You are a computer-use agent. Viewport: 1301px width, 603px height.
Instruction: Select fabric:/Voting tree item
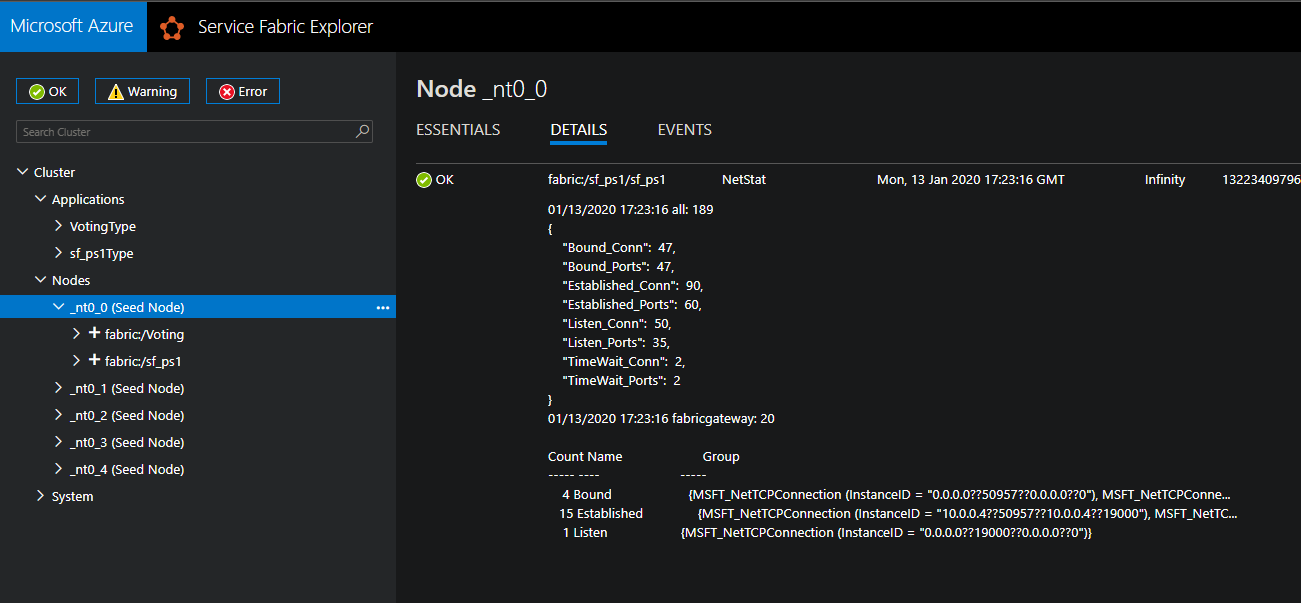(144, 334)
